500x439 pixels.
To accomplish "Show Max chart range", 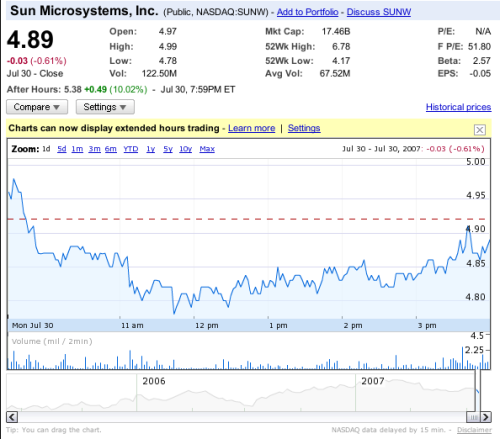I will click(x=207, y=149).
